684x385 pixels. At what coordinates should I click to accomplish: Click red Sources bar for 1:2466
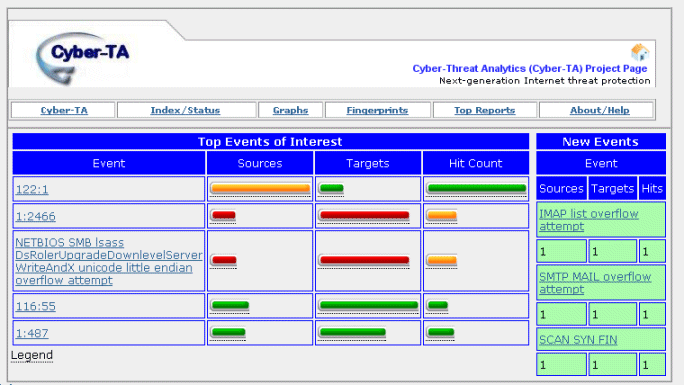(223, 215)
